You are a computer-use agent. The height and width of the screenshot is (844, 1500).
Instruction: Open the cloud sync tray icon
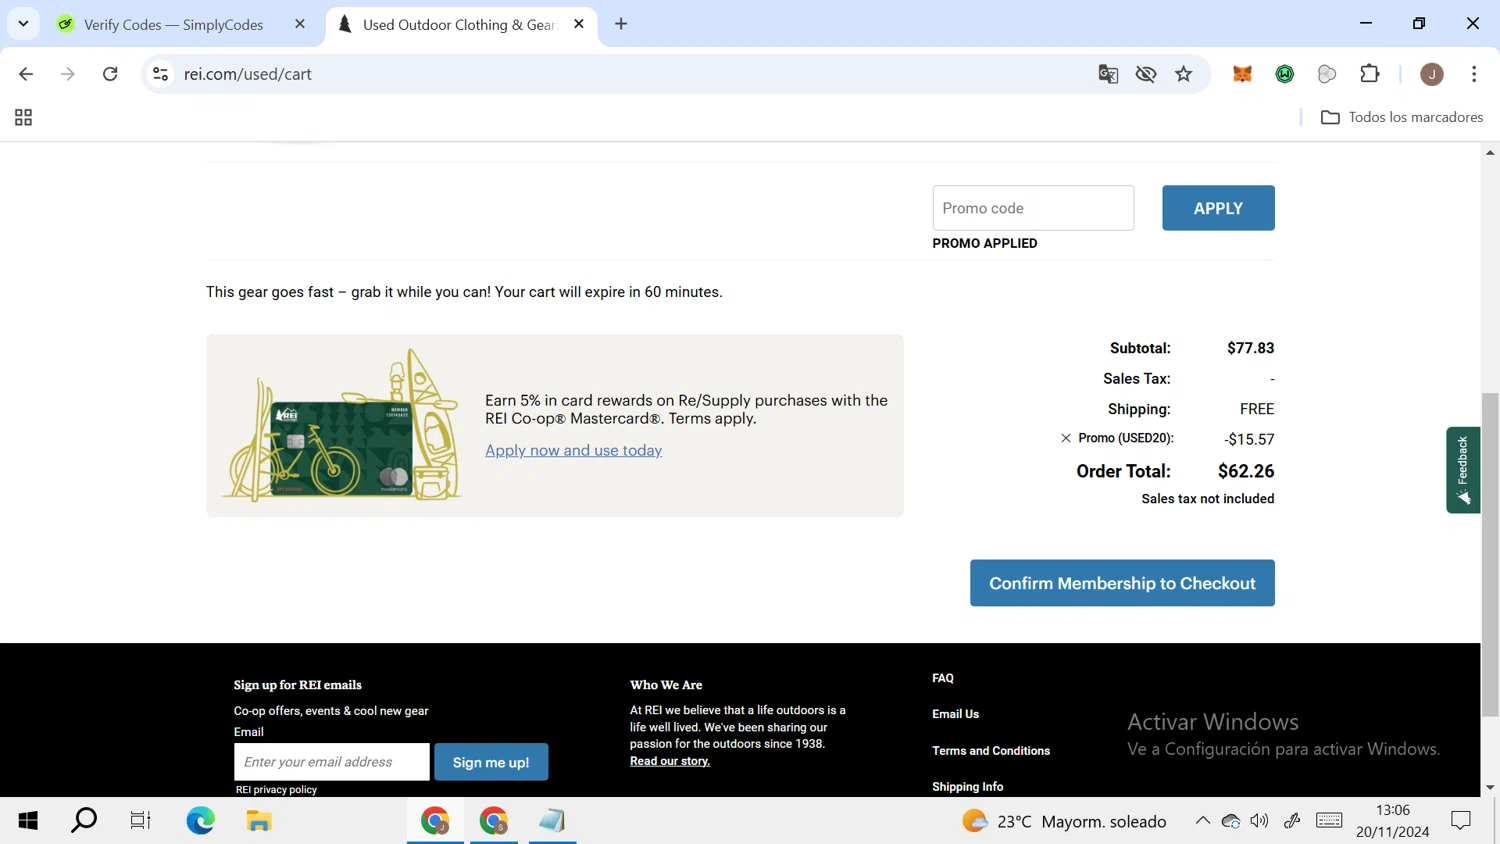click(x=1231, y=821)
